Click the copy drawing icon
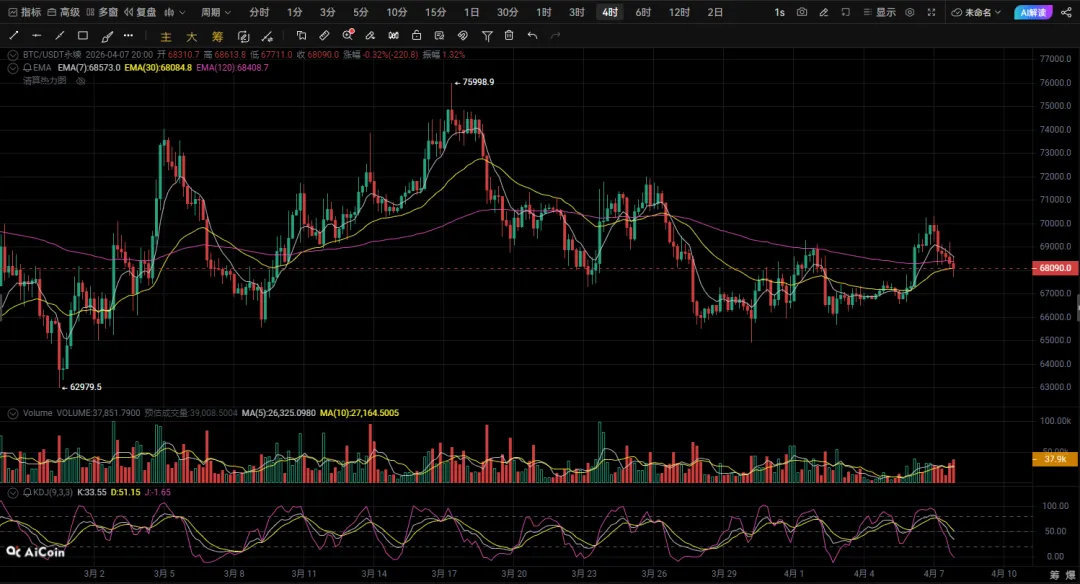 301,35
